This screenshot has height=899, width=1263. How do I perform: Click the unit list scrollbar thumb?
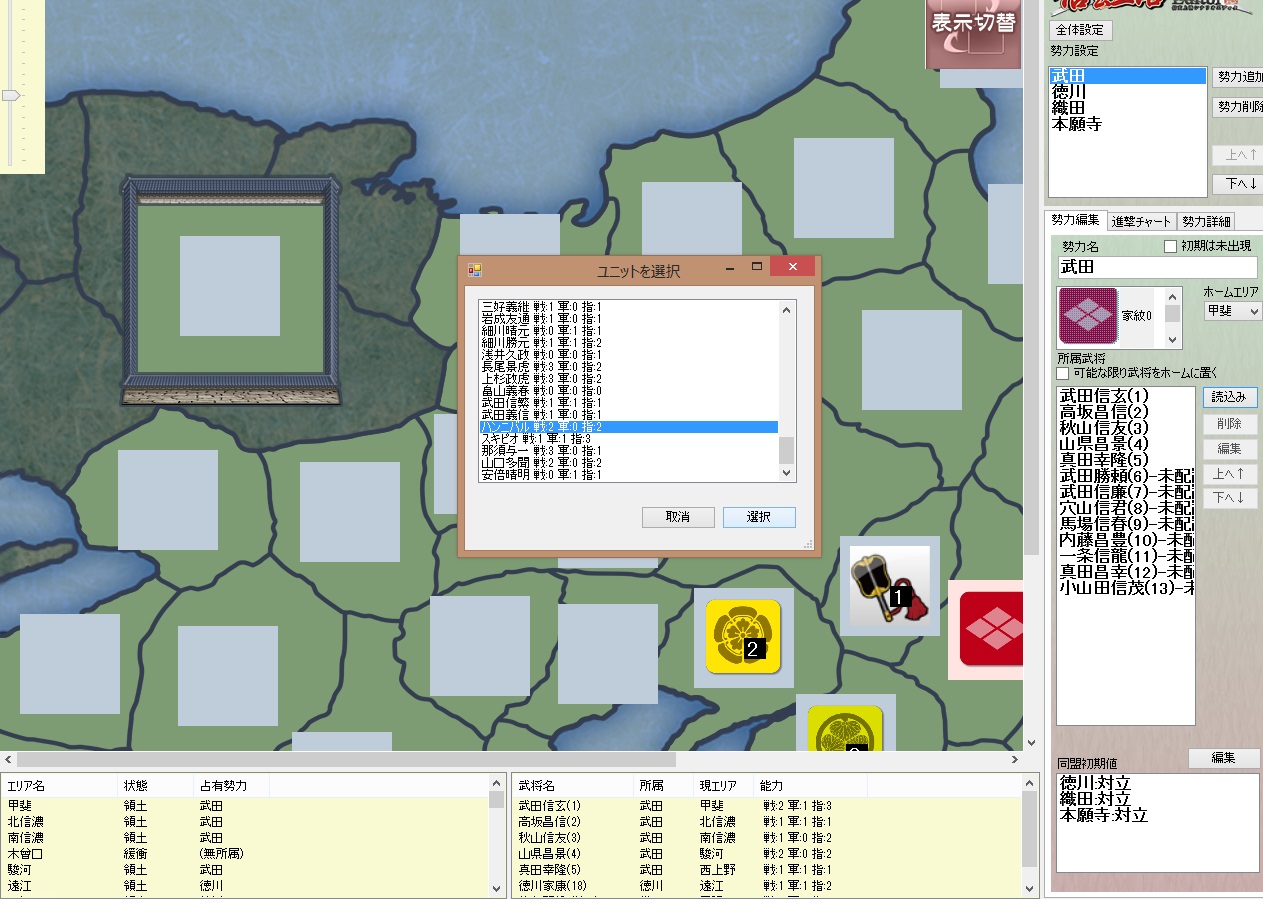pos(786,449)
